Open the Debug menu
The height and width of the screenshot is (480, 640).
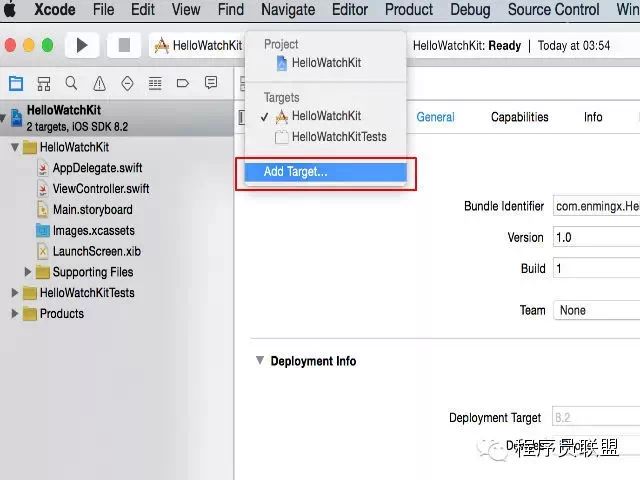[x=470, y=9]
